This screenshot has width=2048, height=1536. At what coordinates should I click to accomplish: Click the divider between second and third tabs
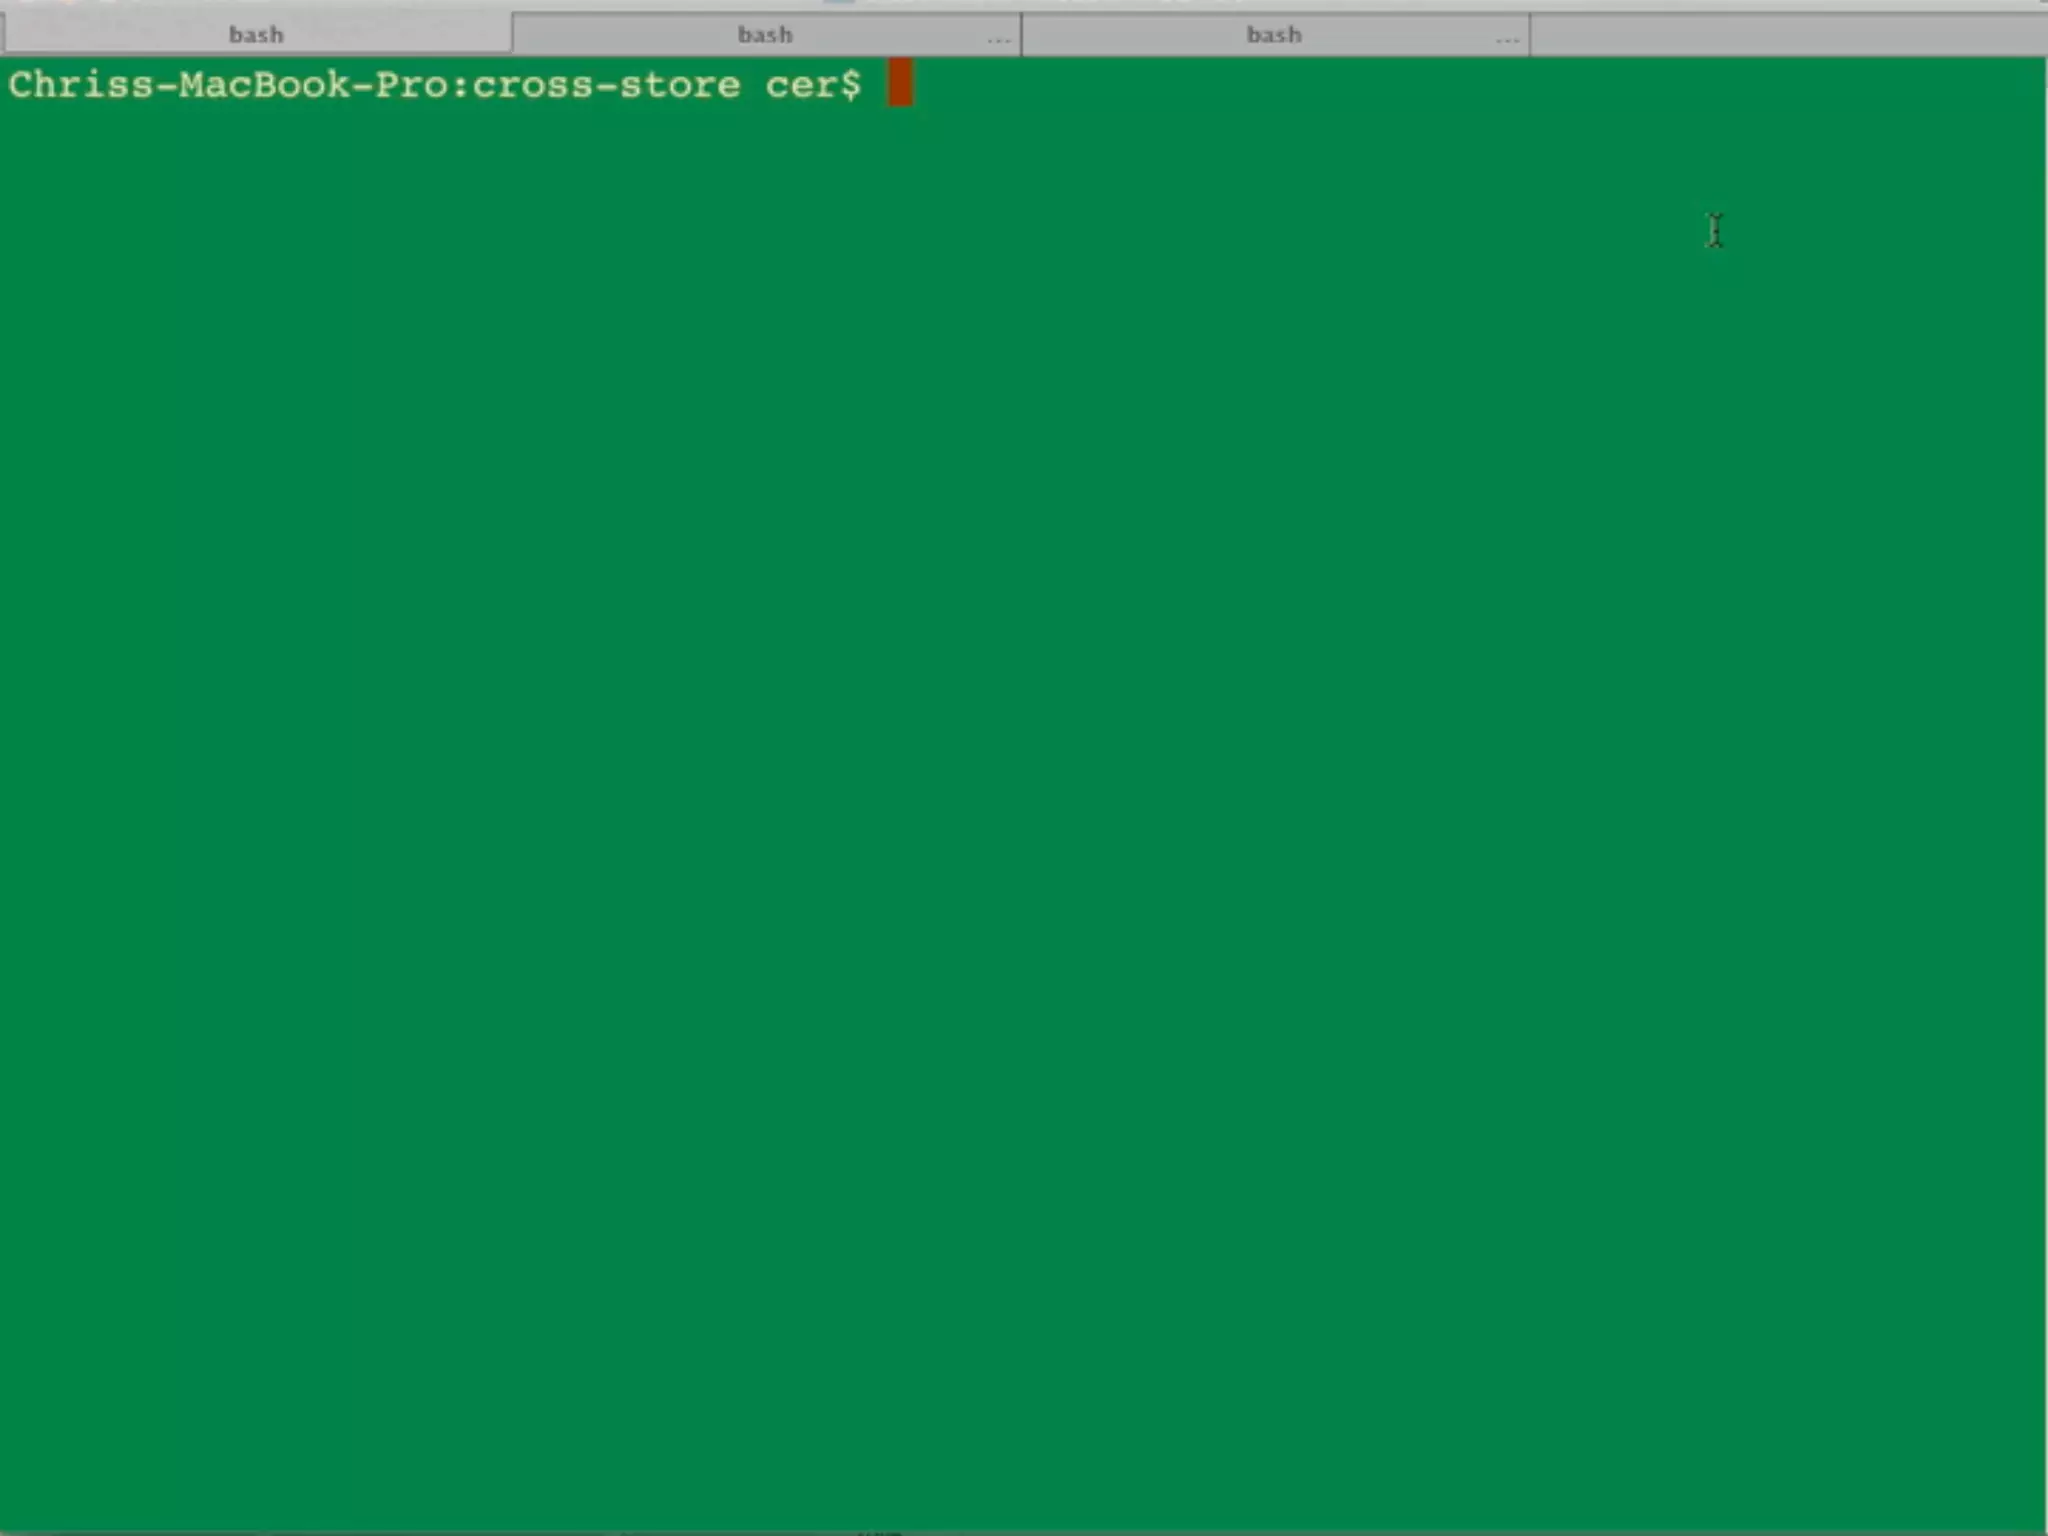coord(1021,35)
